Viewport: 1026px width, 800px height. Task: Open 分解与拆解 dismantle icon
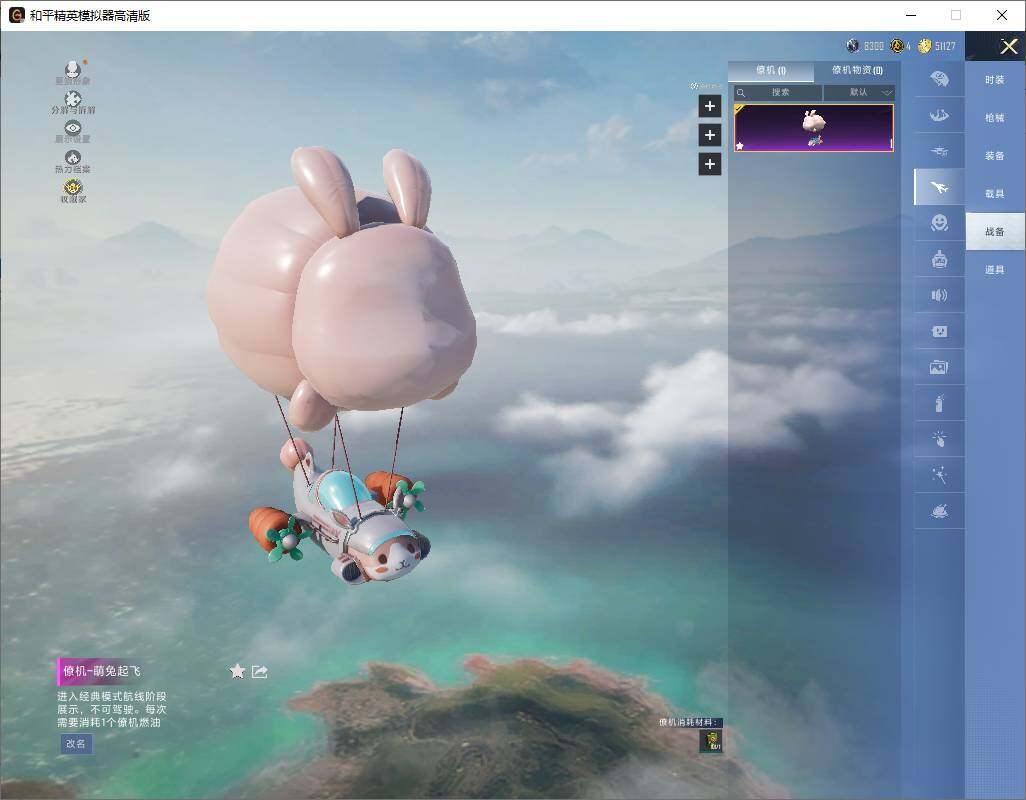pos(73,99)
